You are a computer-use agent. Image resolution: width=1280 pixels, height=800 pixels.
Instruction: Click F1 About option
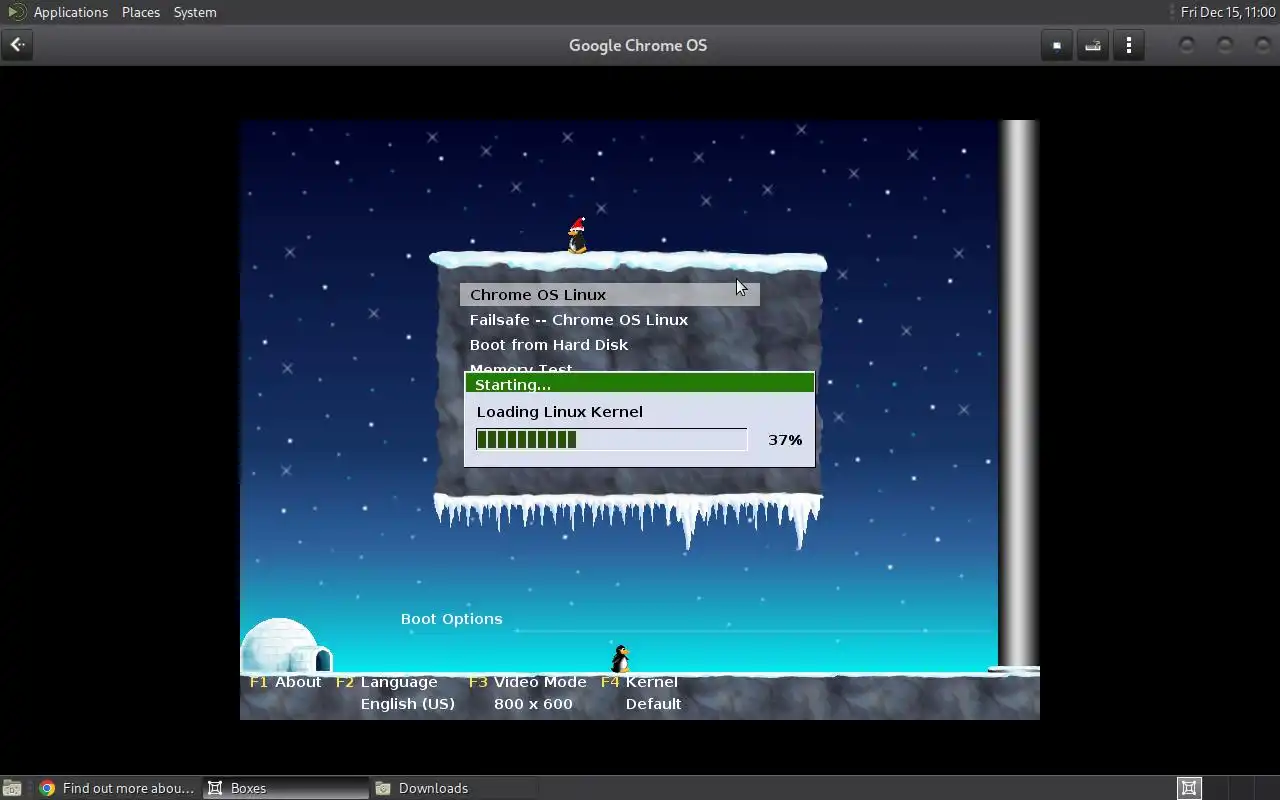286,682
